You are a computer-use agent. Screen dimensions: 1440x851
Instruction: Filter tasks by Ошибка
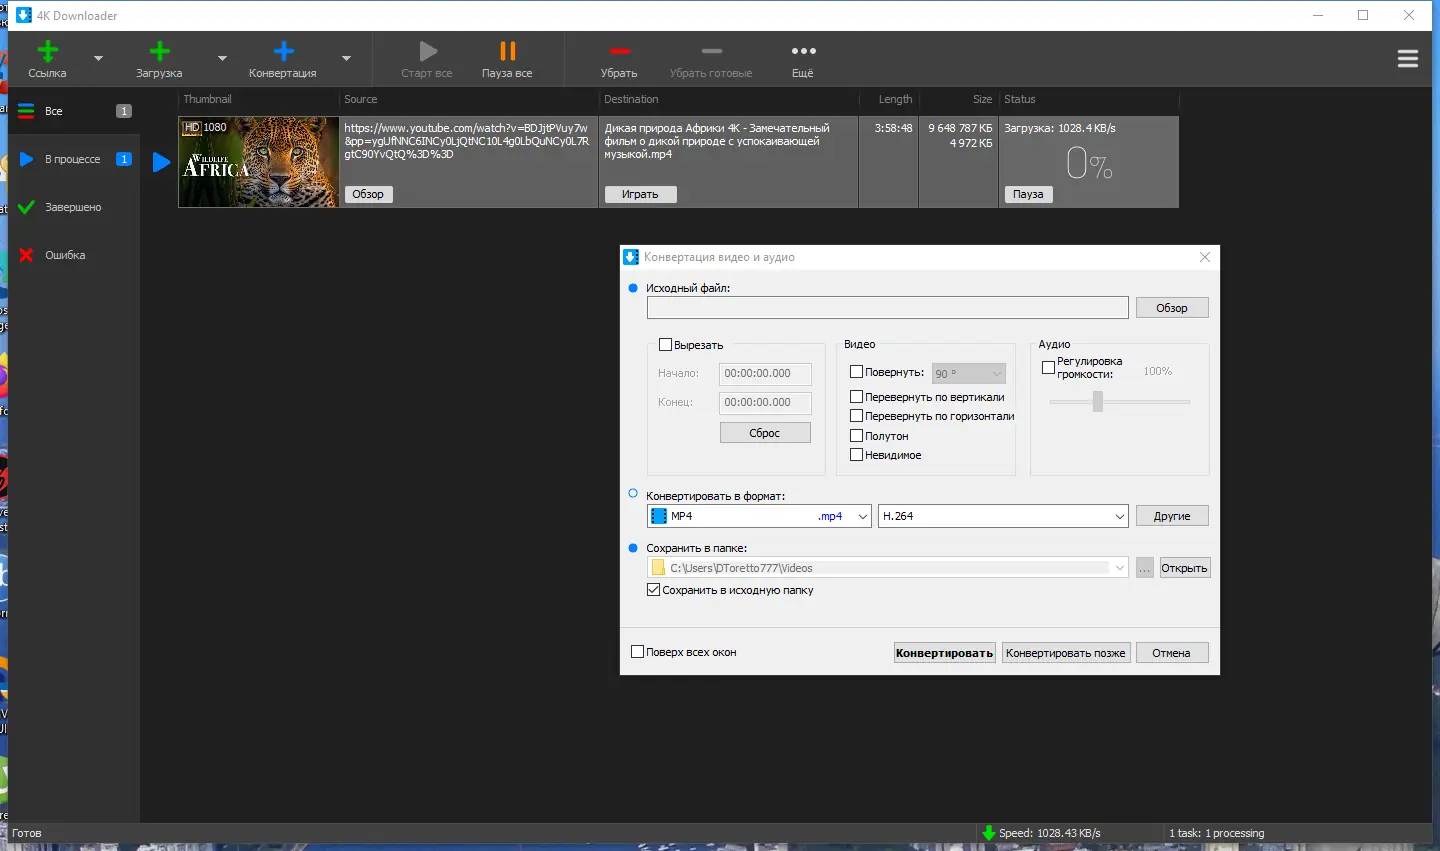pos(75,255)
